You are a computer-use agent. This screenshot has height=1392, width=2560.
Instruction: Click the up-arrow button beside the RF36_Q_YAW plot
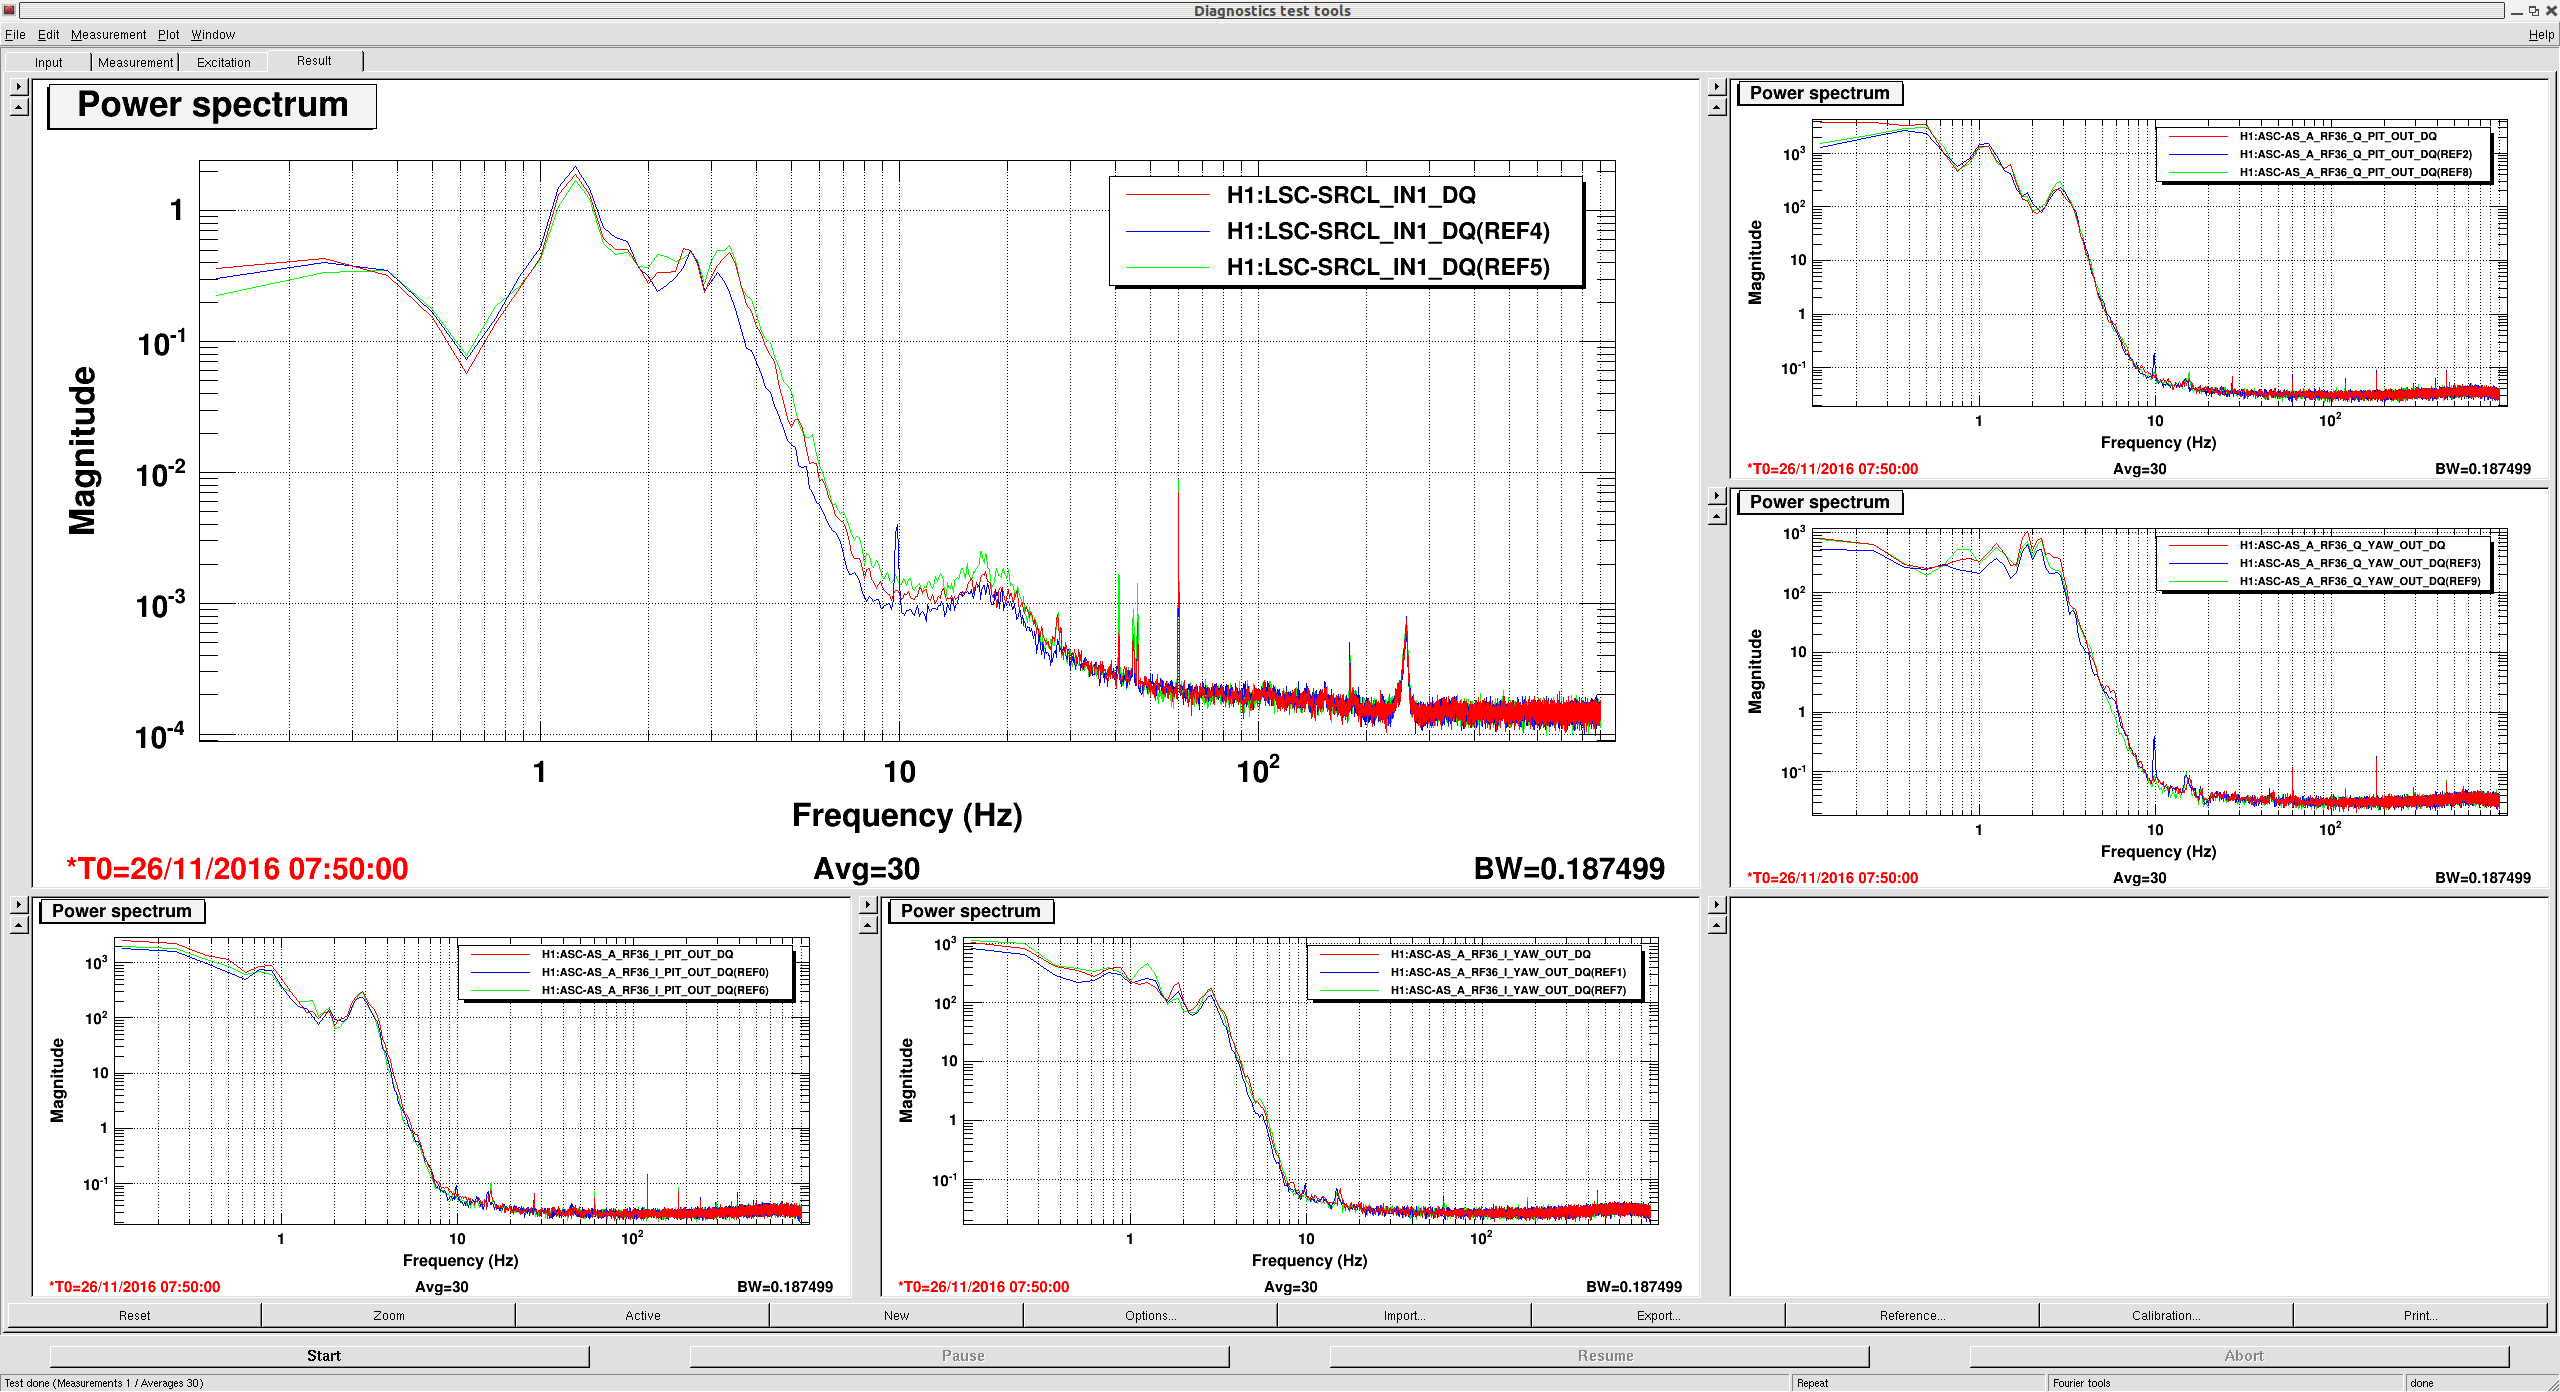(x=1717, y=516)
